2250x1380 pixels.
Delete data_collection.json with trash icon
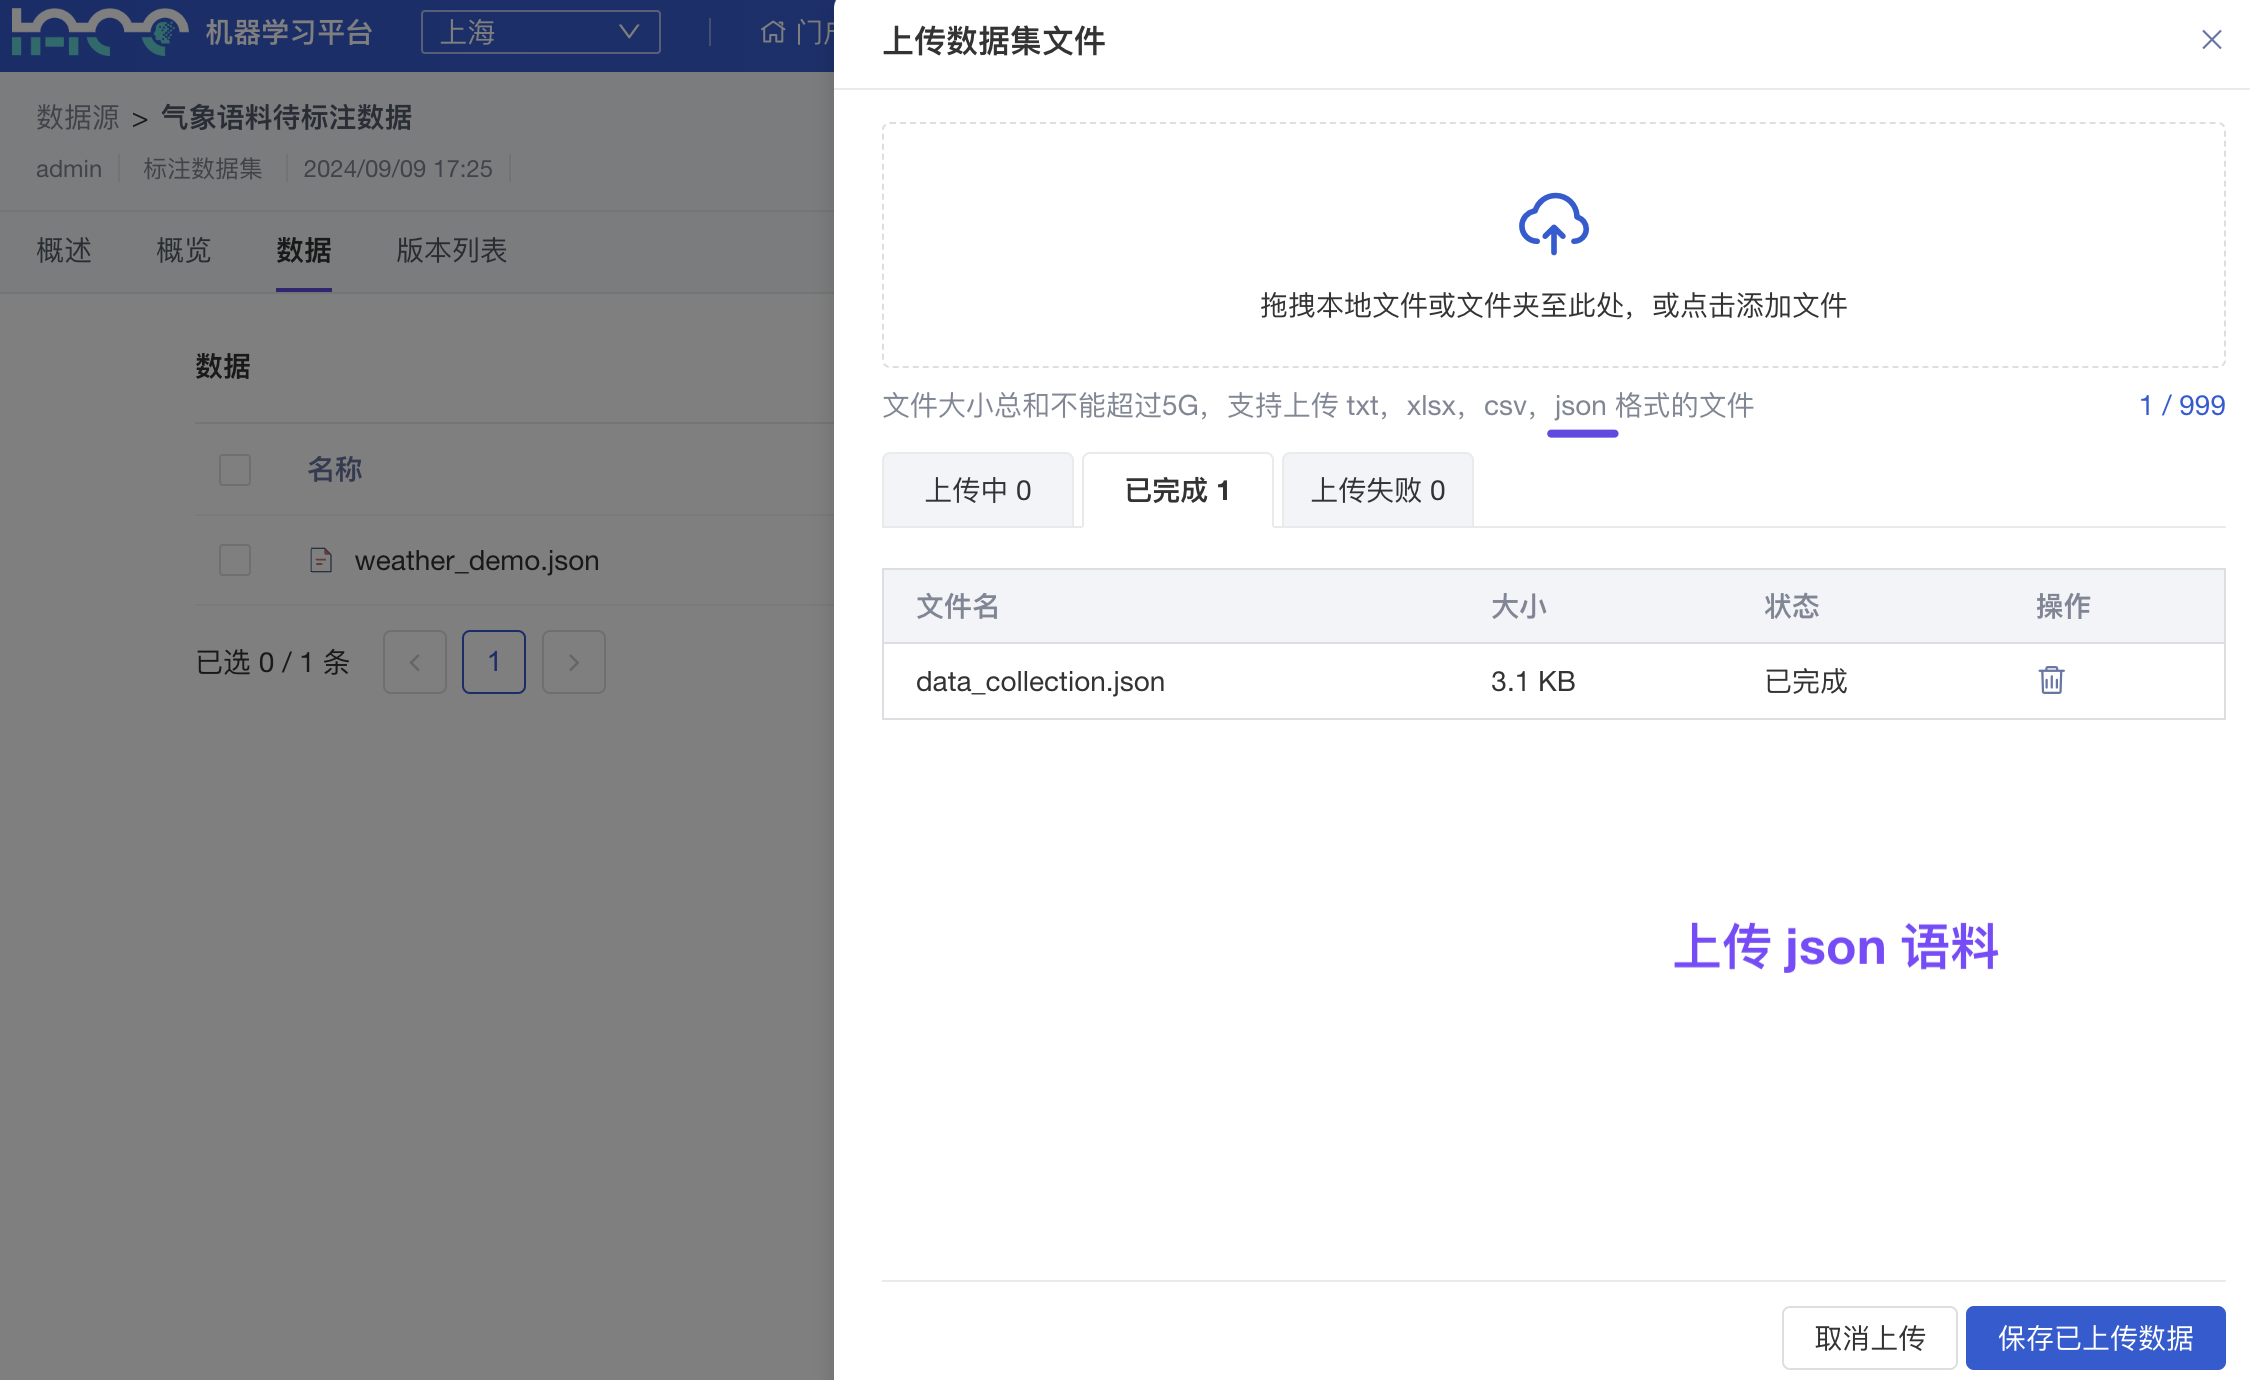click(2051, 681)
